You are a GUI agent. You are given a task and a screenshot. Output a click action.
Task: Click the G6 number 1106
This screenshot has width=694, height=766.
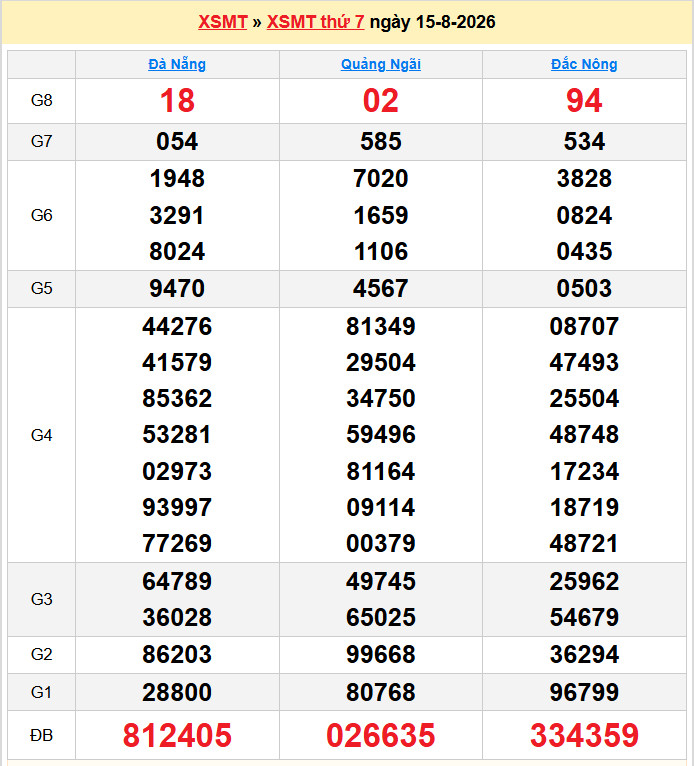381,252
